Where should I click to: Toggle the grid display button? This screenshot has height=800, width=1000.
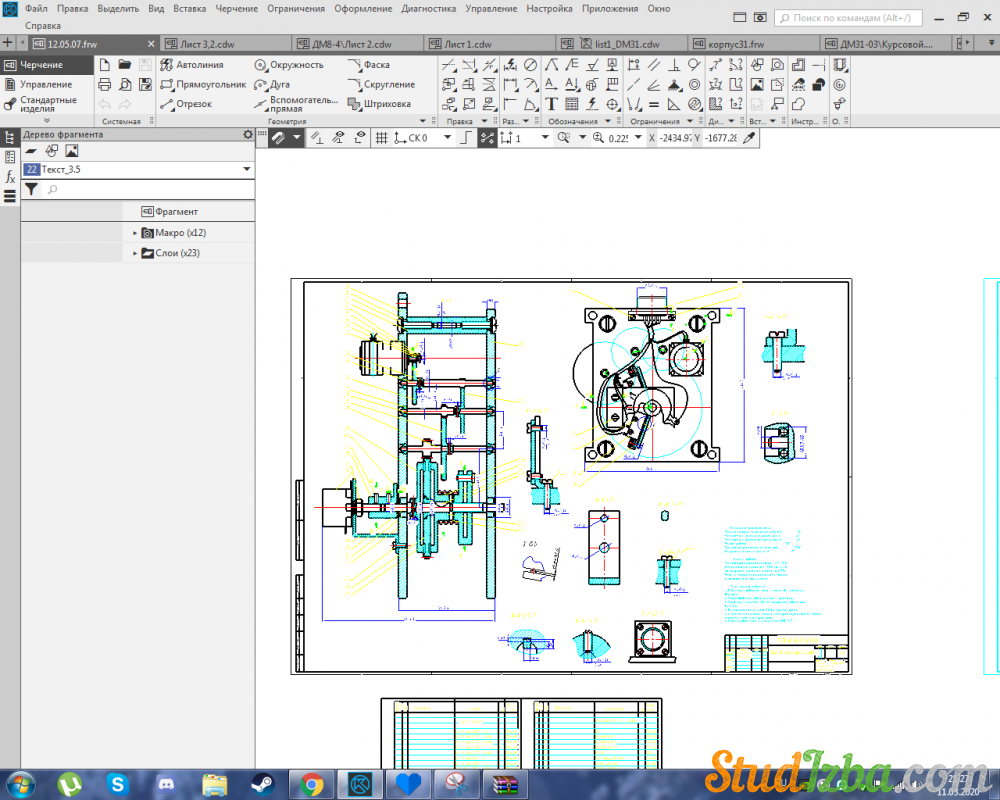click(381, 138)
